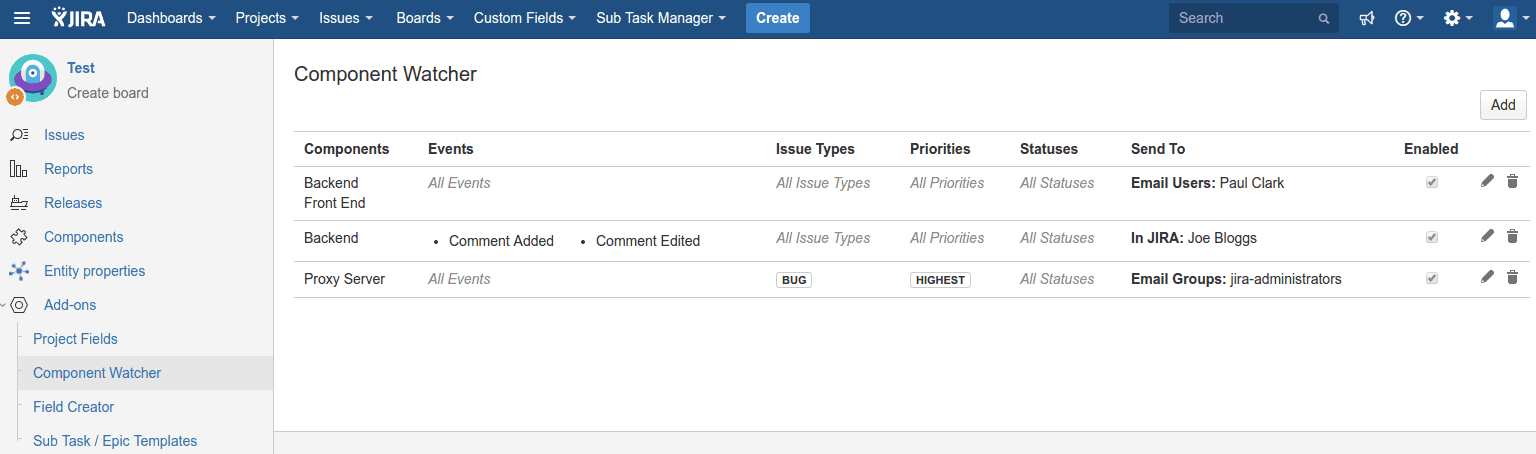
Task: Click the blue Create button
Action: click(778, 18)
